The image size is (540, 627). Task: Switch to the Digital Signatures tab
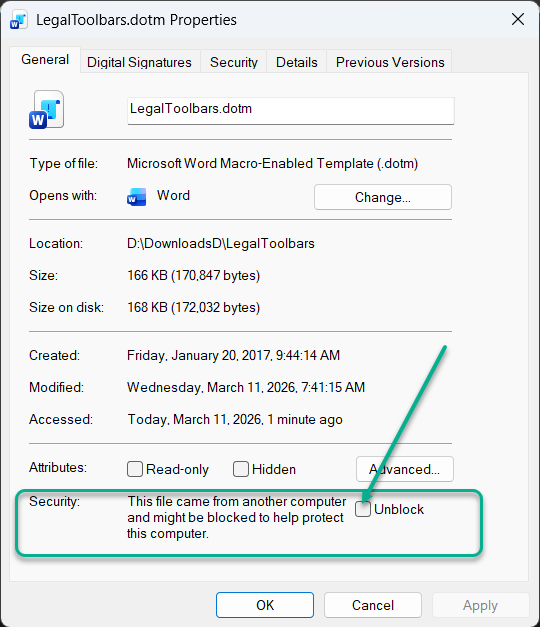pos(139,62)
